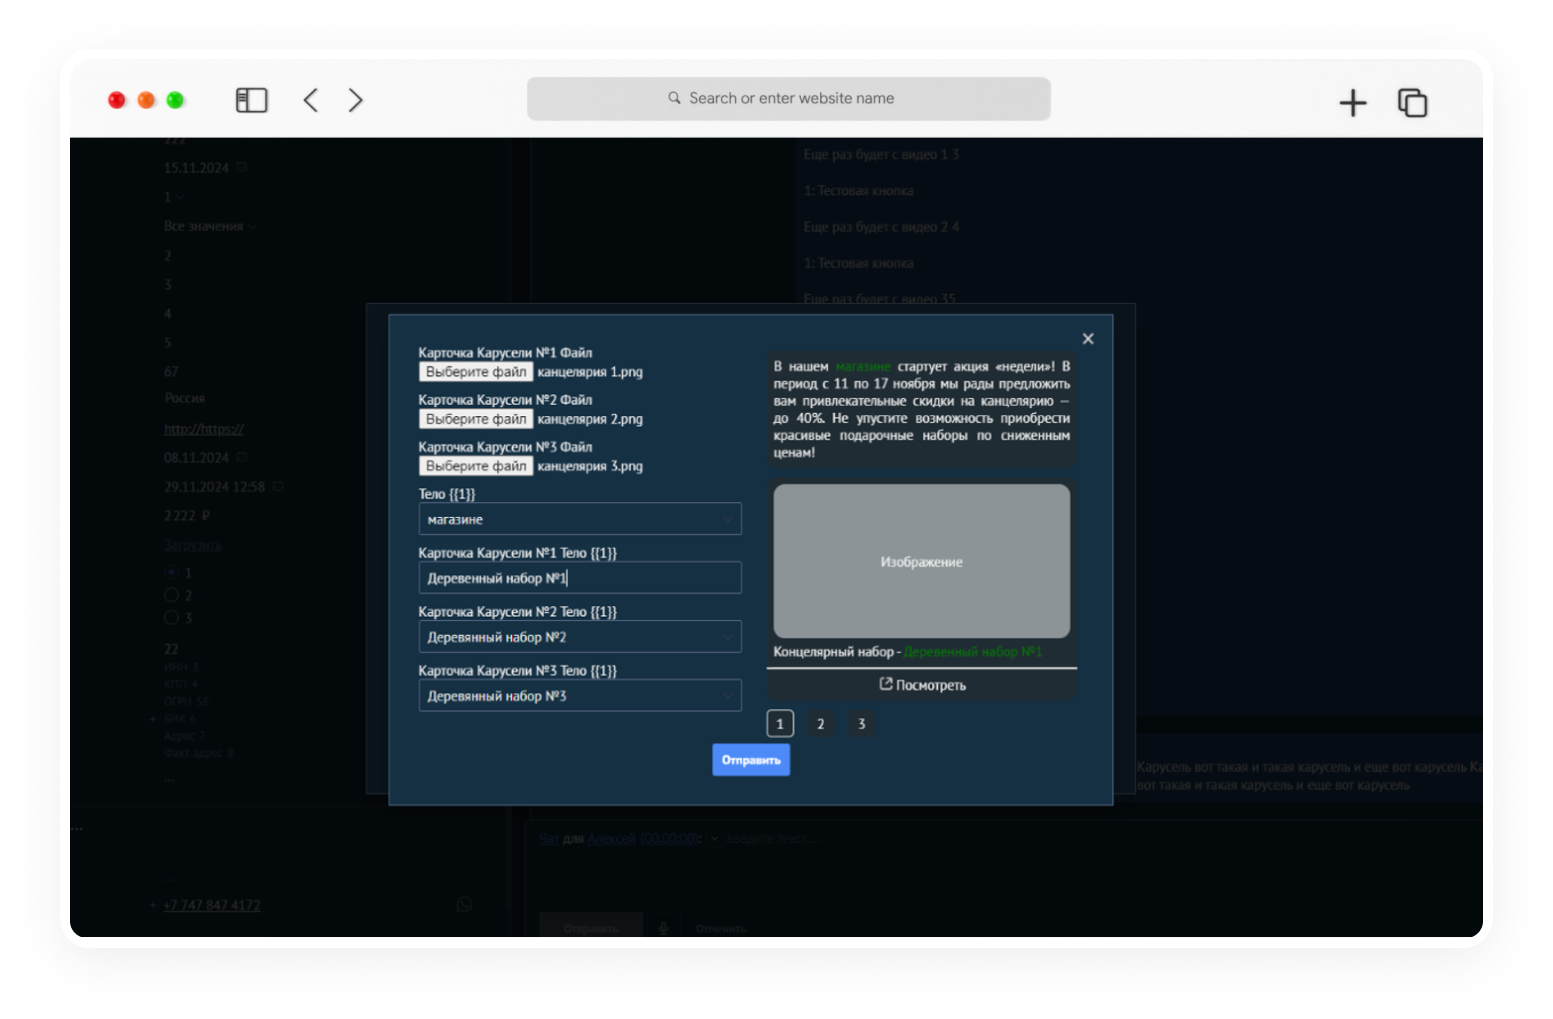The width and height of the screenshot is (1553, 1019).
Task: Select radio option 1 in left panel
Action: click(x=171, y=572)
